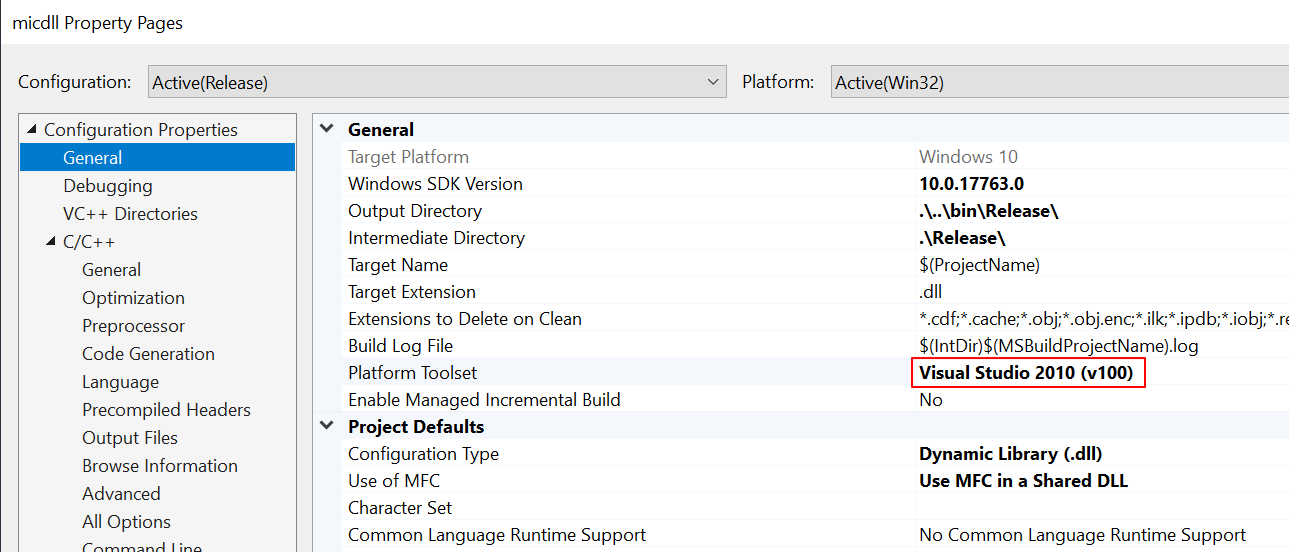Select the All Options tree item
Screen dimensions: 1289x552
pos(126,522)
